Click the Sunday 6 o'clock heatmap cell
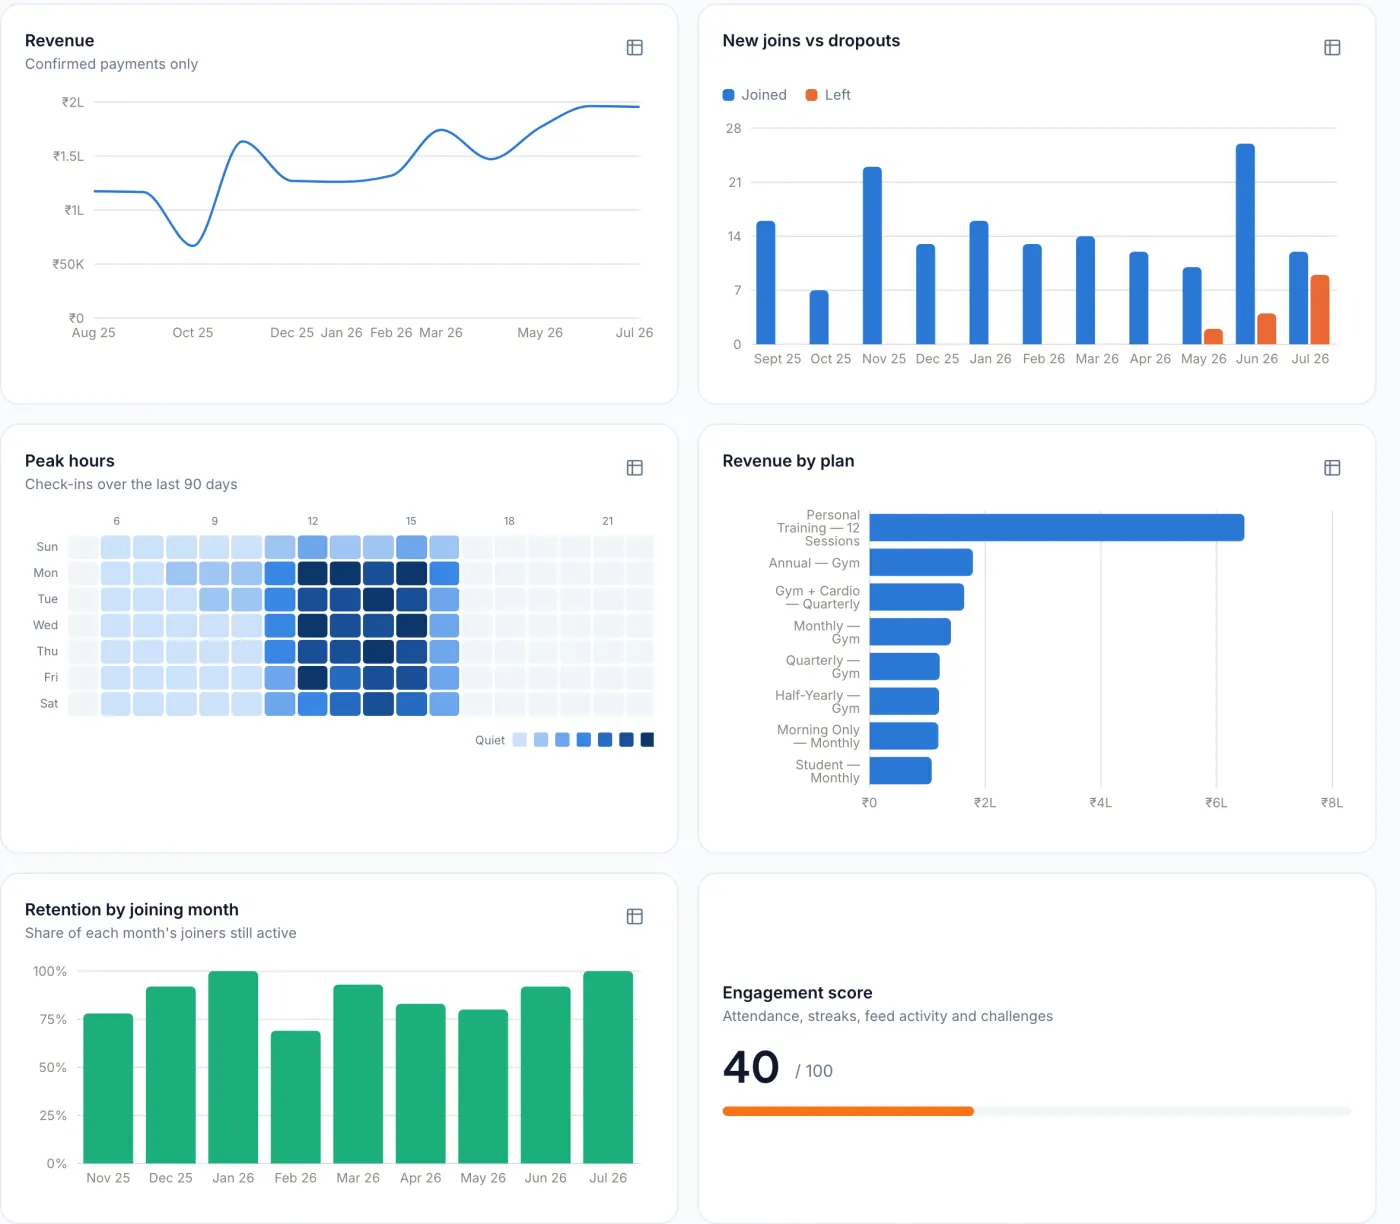Viewport: 1400px width, 1224px height. pyautogui.click(x=116, y=547)
